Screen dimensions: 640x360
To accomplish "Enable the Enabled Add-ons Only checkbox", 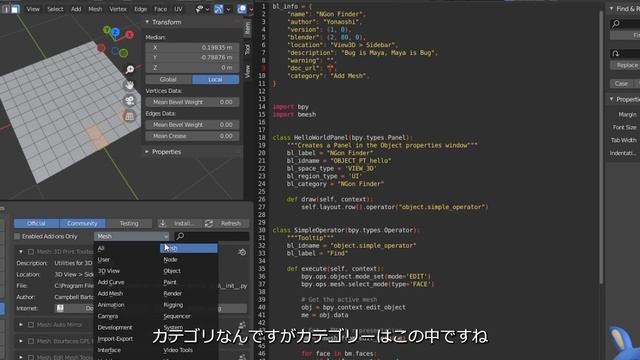I will tap(17, 236).
